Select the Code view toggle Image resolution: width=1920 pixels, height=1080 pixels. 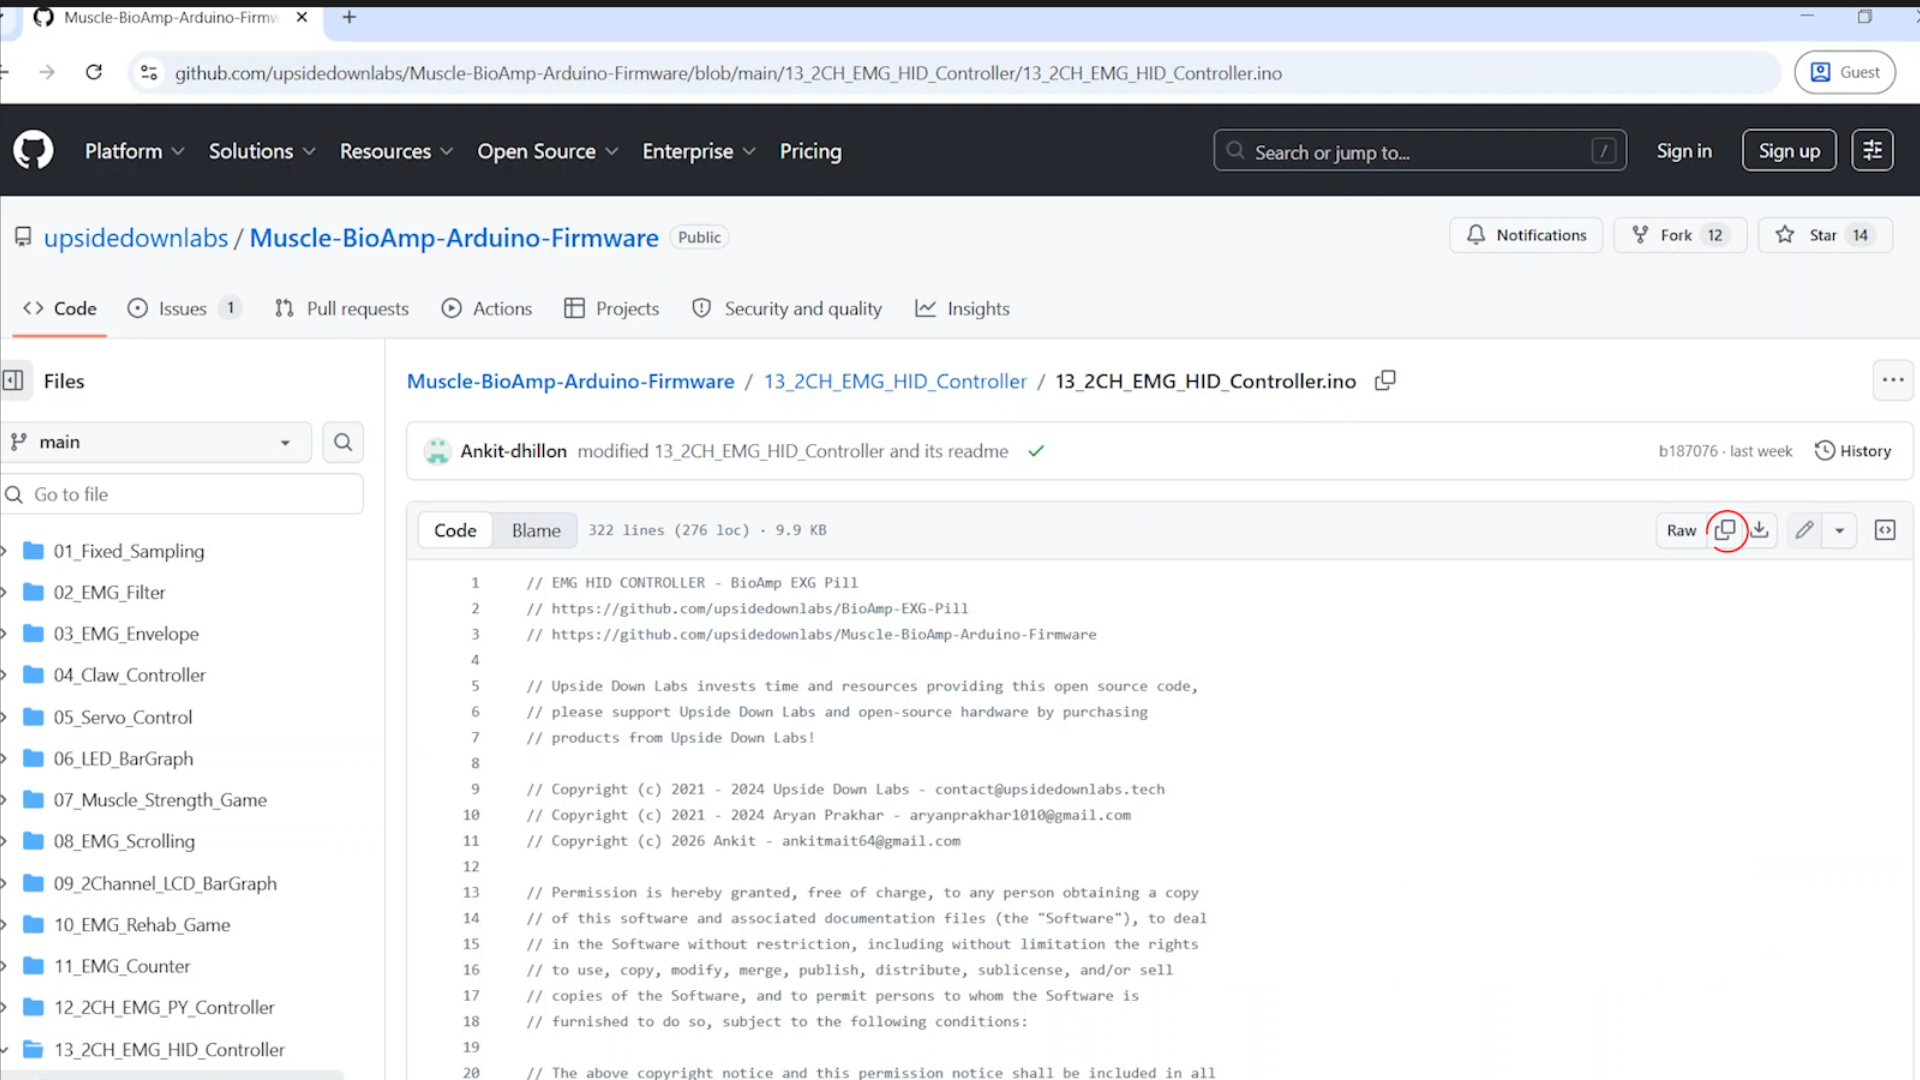pos(455,530)
